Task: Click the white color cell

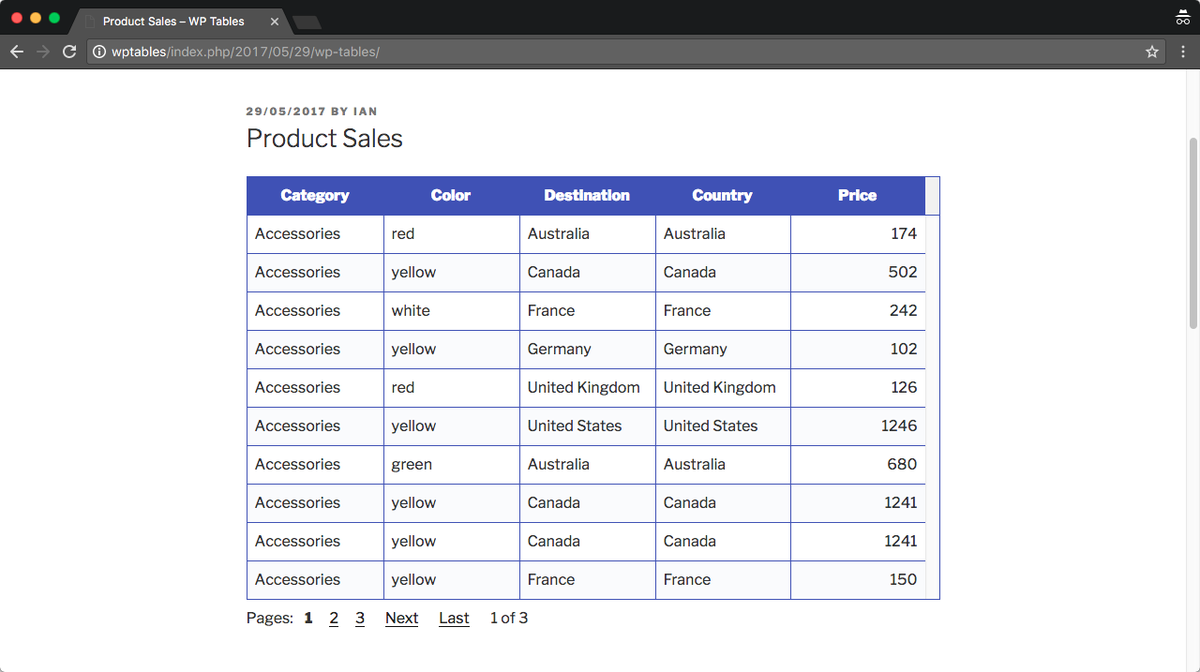Action: (451, 311)
